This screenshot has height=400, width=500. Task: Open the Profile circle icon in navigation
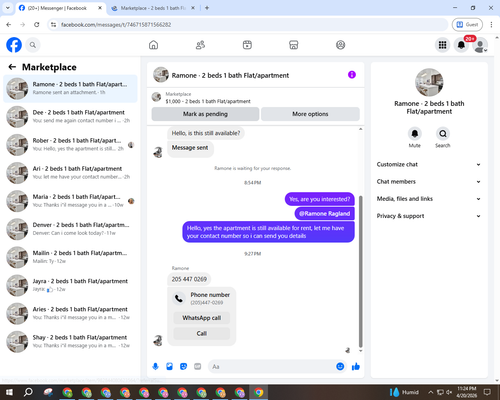pyautogui.click(x=340, y=45)
